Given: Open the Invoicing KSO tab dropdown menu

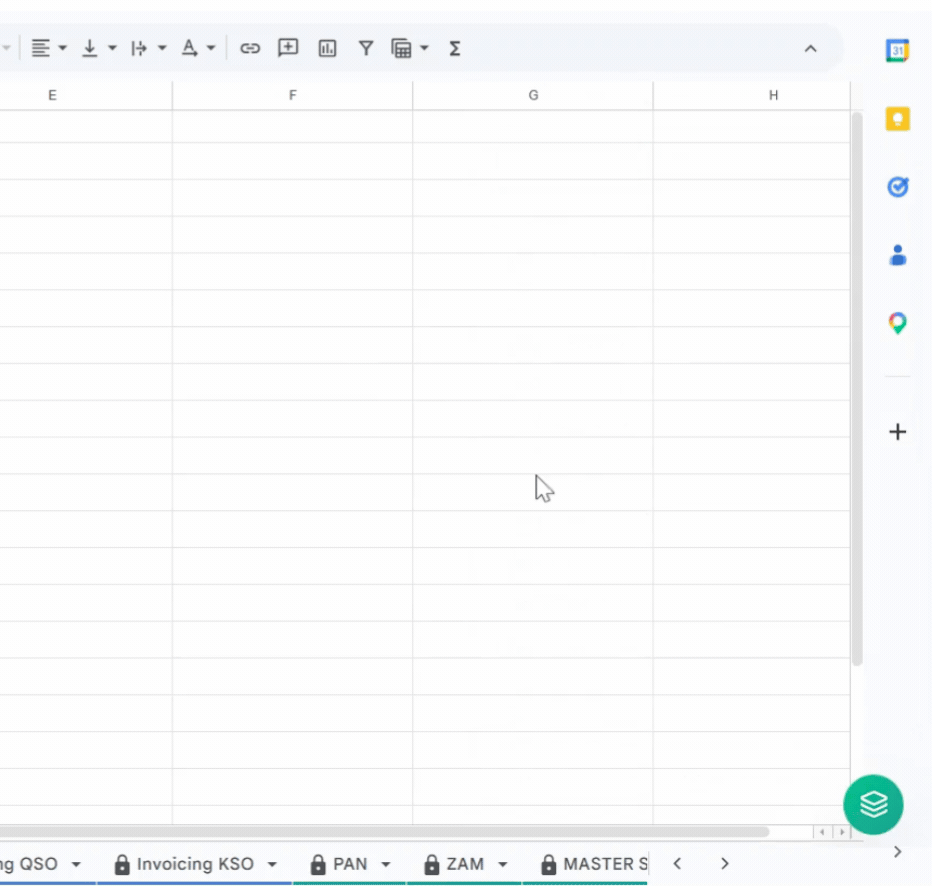Looking at the screenshot, I should tap(271, 864).
